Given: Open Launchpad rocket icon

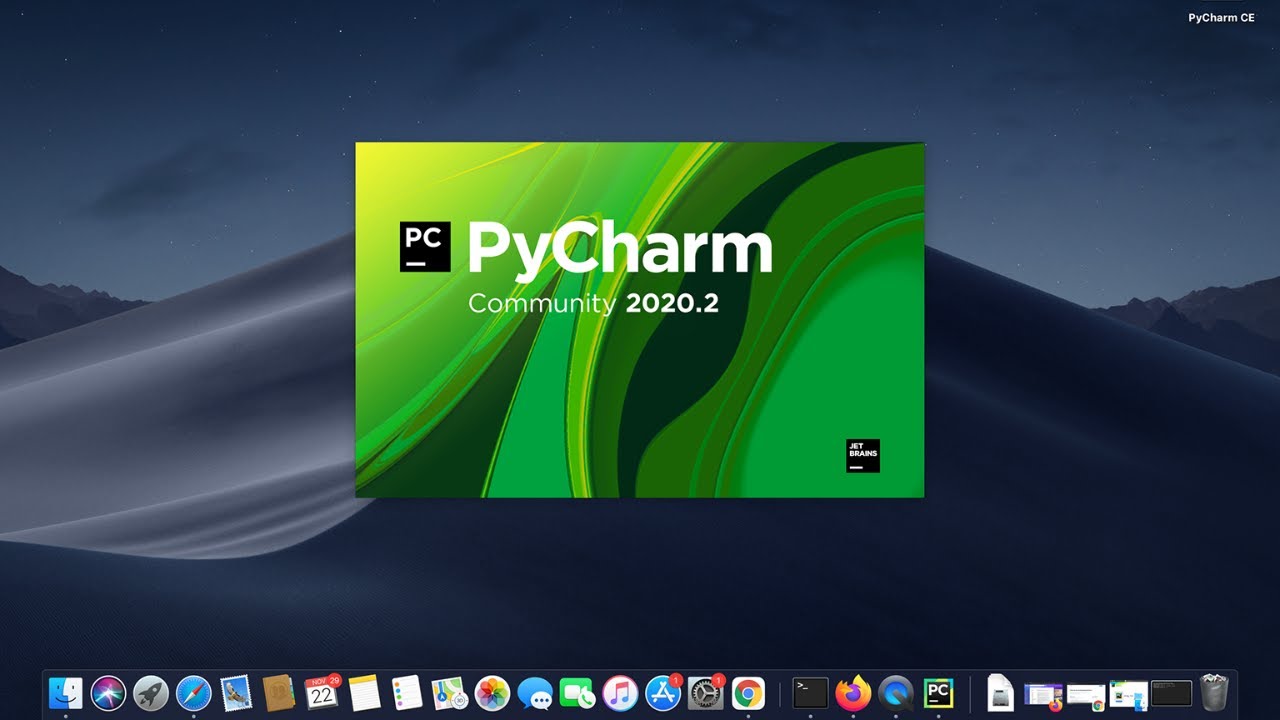Looking at the screenshot, I should [x=151, y=692].
